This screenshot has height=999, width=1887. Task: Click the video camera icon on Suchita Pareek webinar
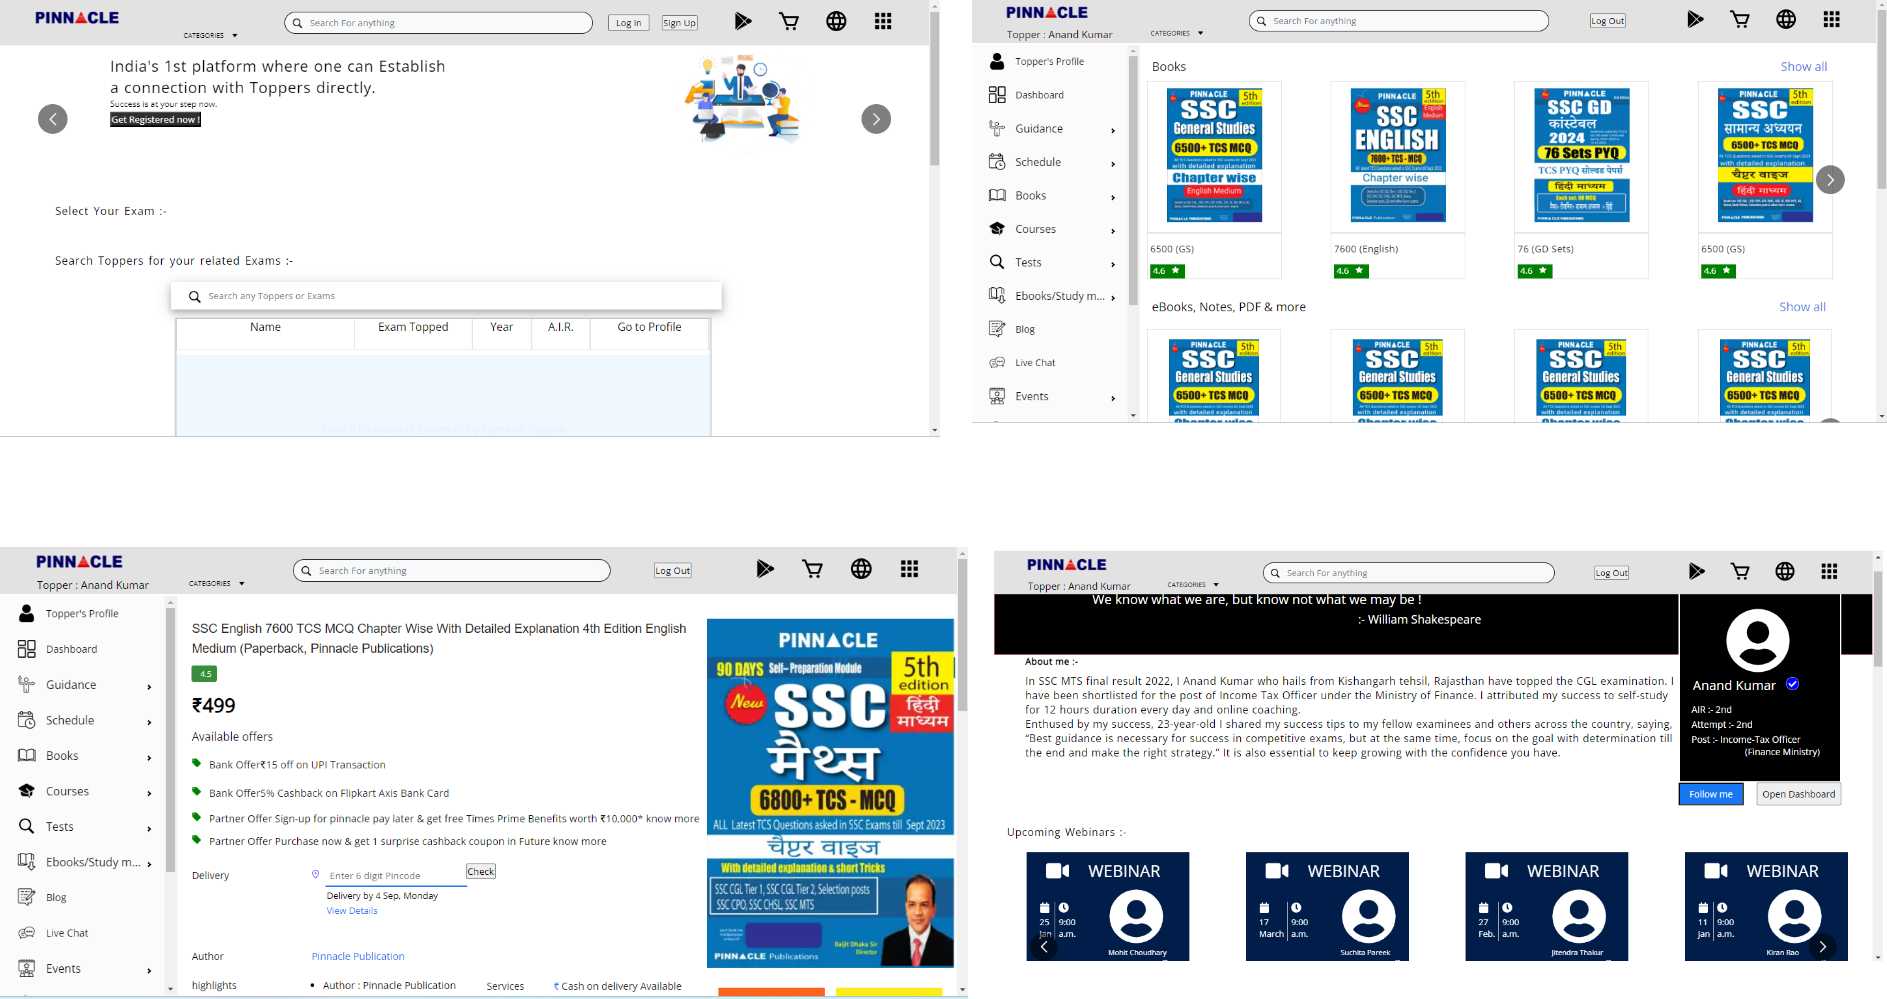pyautogui.click(x=1277, y=871)
